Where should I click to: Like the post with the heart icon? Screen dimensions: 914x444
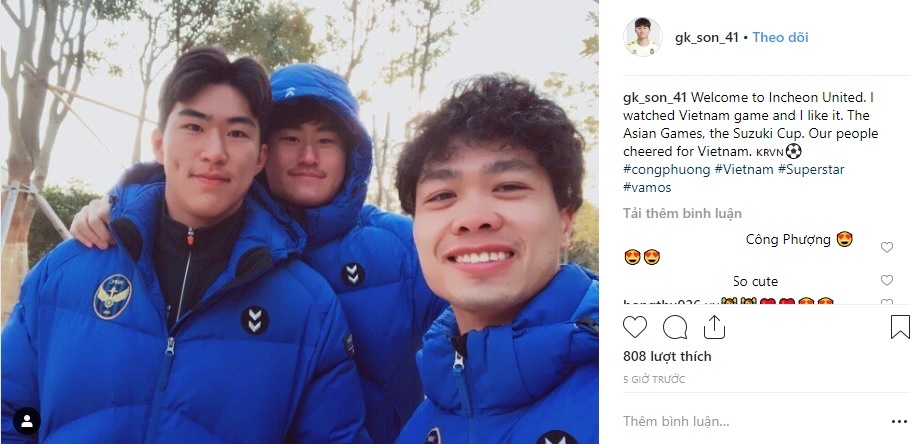point(635,327)
